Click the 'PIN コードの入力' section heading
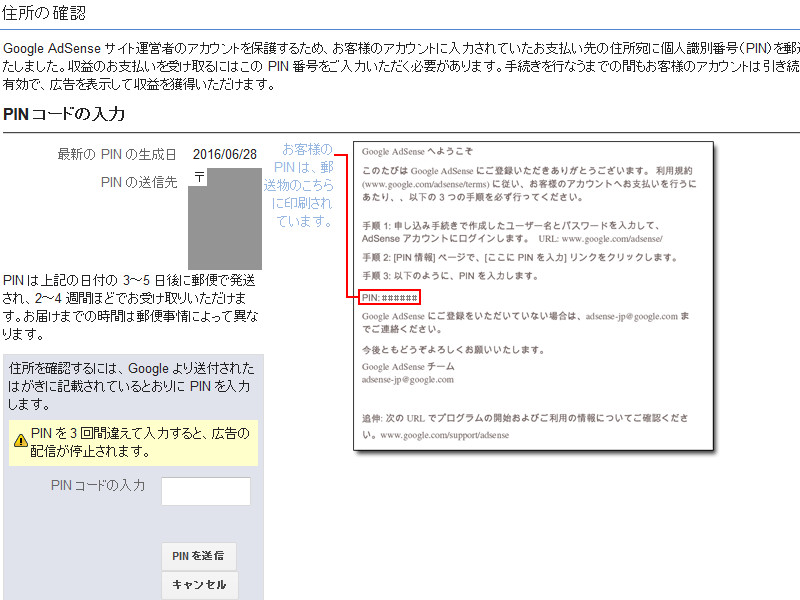The height and width of the screenshot is (600, 800). 64,114
